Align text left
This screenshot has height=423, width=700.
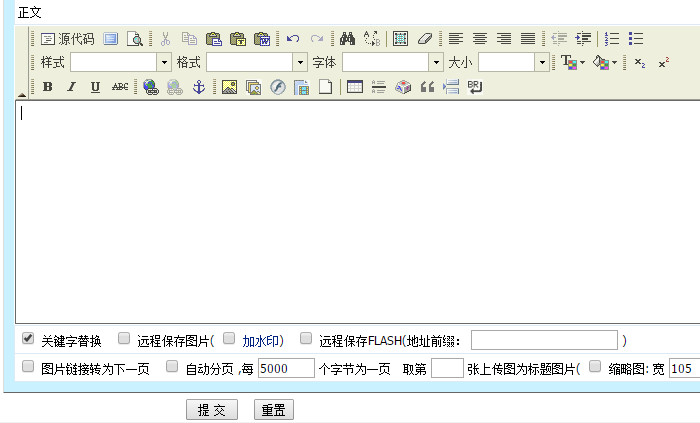pyautogui.click(x=456, y=39)
